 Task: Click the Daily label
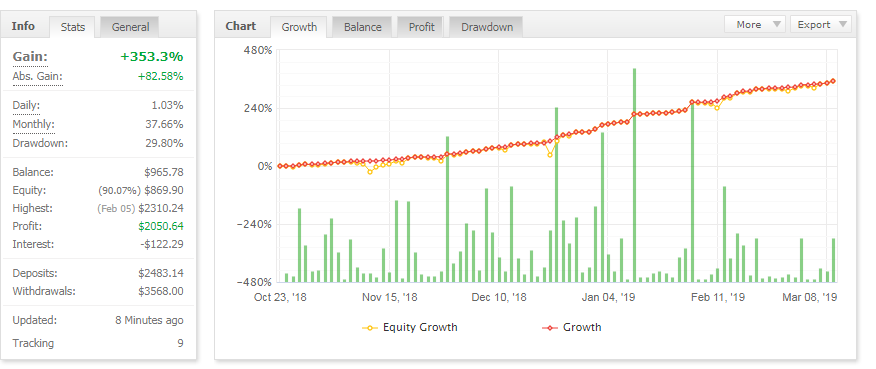point(26,106)
